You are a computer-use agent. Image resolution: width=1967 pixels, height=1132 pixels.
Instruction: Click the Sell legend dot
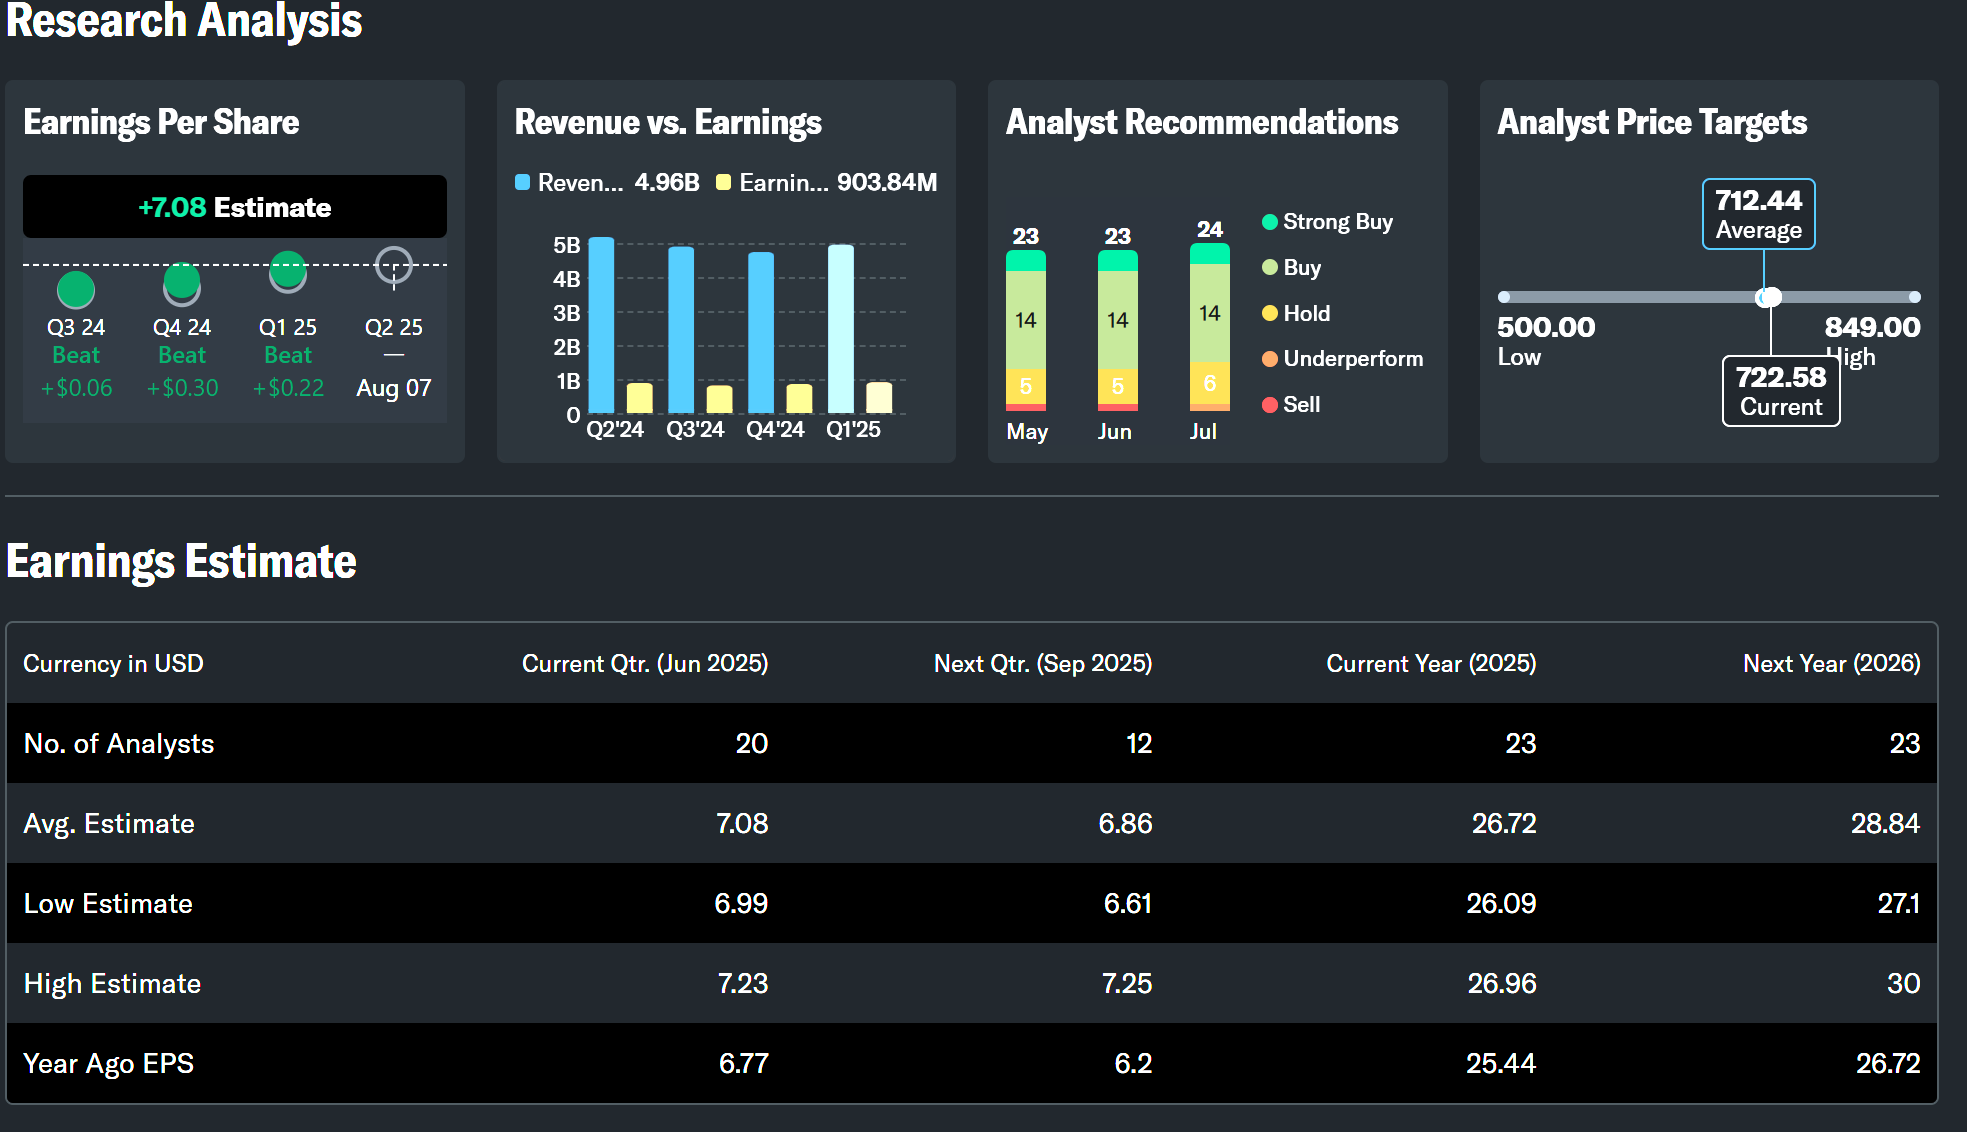(1270, 405)
